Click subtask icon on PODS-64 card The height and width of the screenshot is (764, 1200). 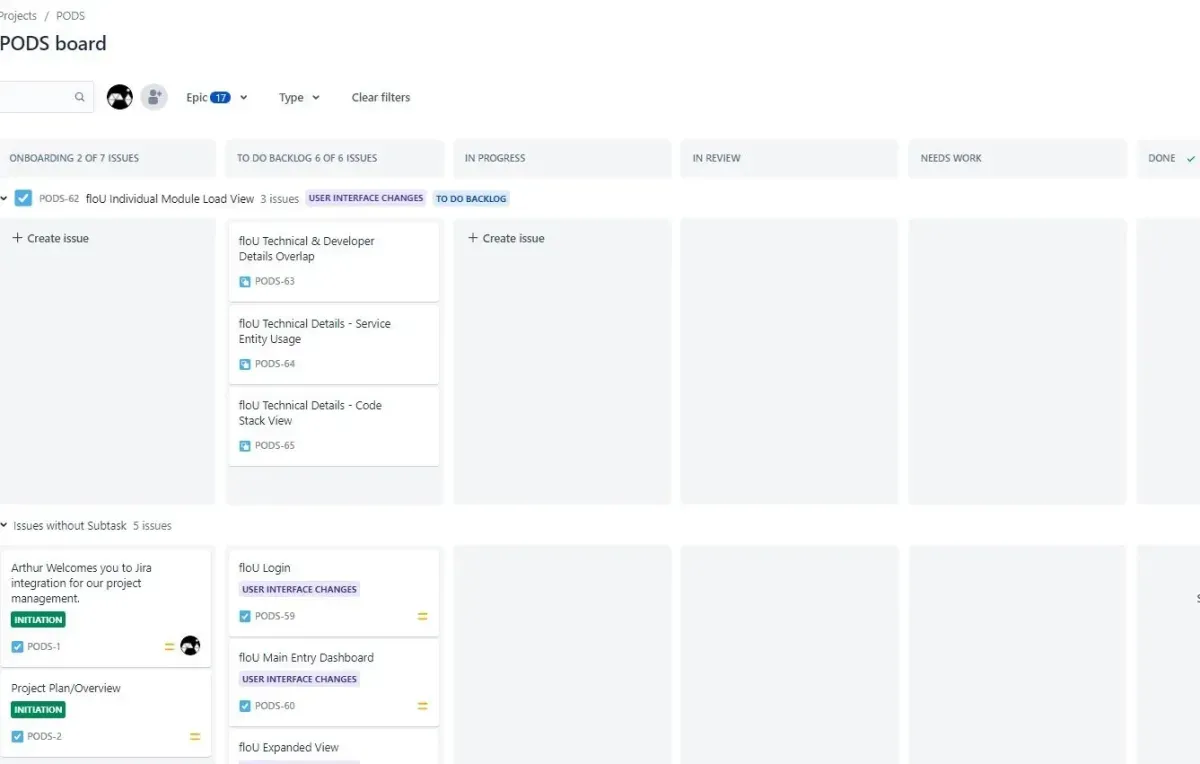click(245, 364)
